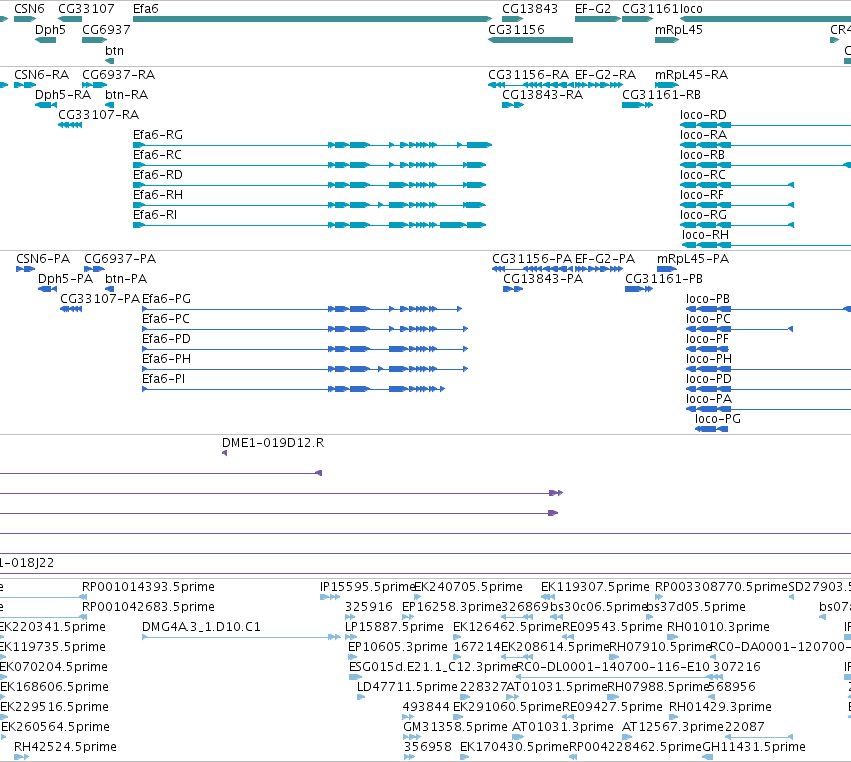Click the DME1-019D12.R feature label
This screenshot has width=851, height=762.
[273, 443]
